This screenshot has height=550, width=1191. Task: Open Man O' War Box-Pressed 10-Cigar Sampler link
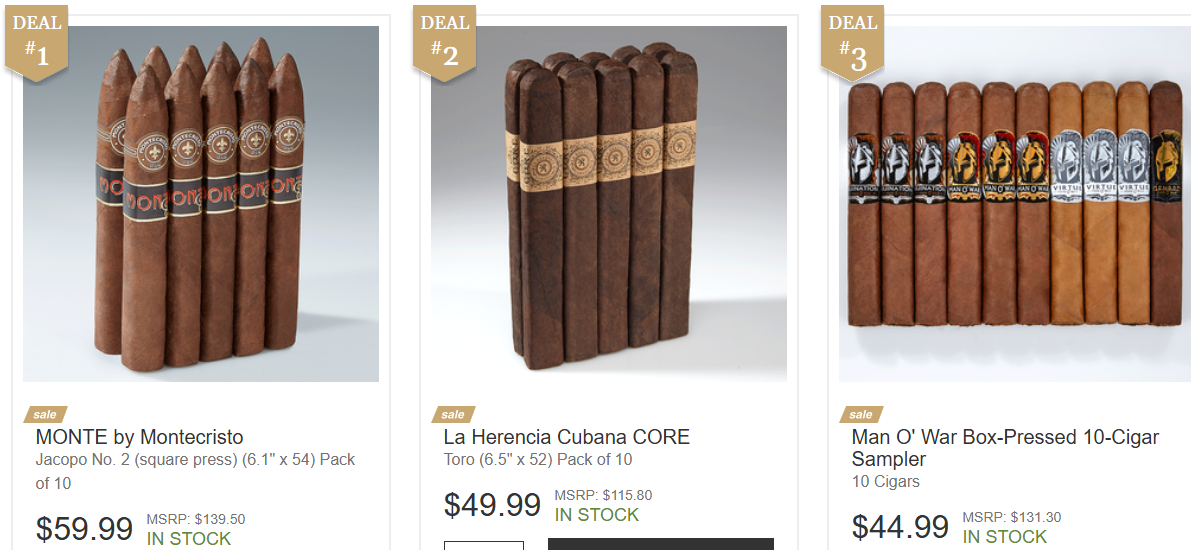(x=1005, y=448)
